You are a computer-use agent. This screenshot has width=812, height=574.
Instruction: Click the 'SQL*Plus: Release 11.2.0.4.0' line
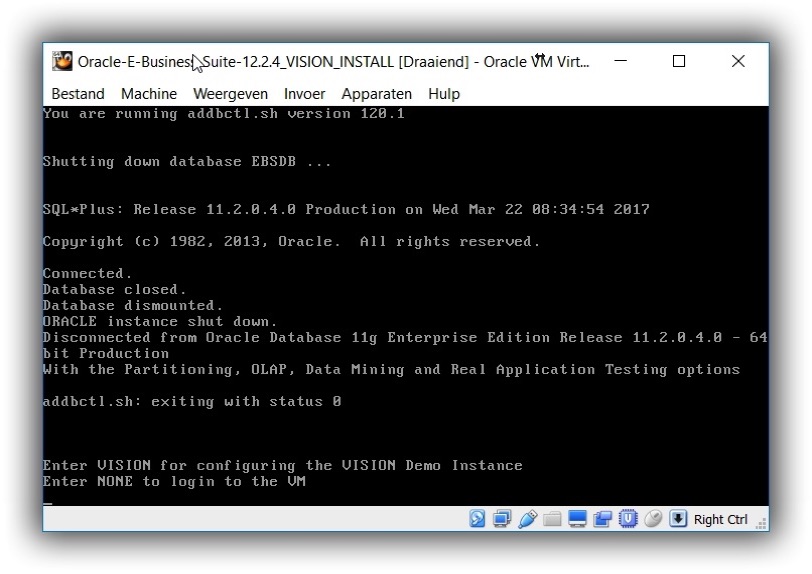346,210
